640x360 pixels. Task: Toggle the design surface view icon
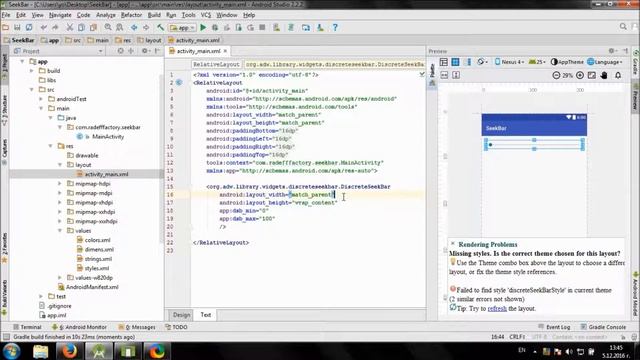(444, 62)
